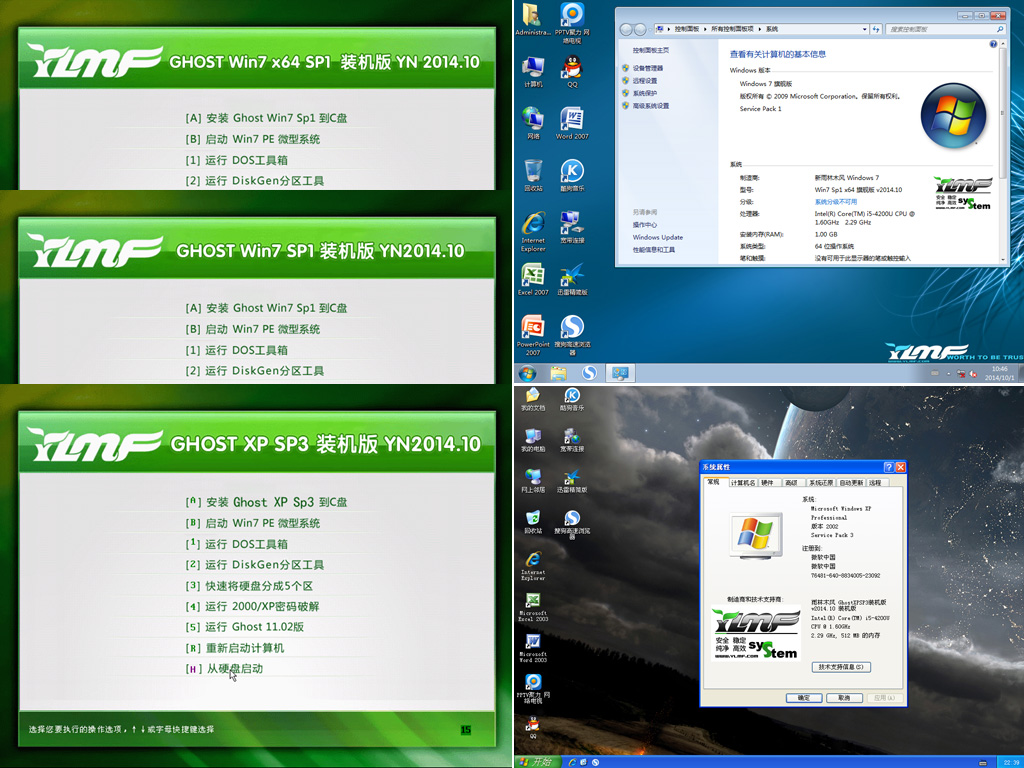
Task: Open 计算机 icon on Win7 desktop
Action: pyautogui.click(x=533, y=72)
